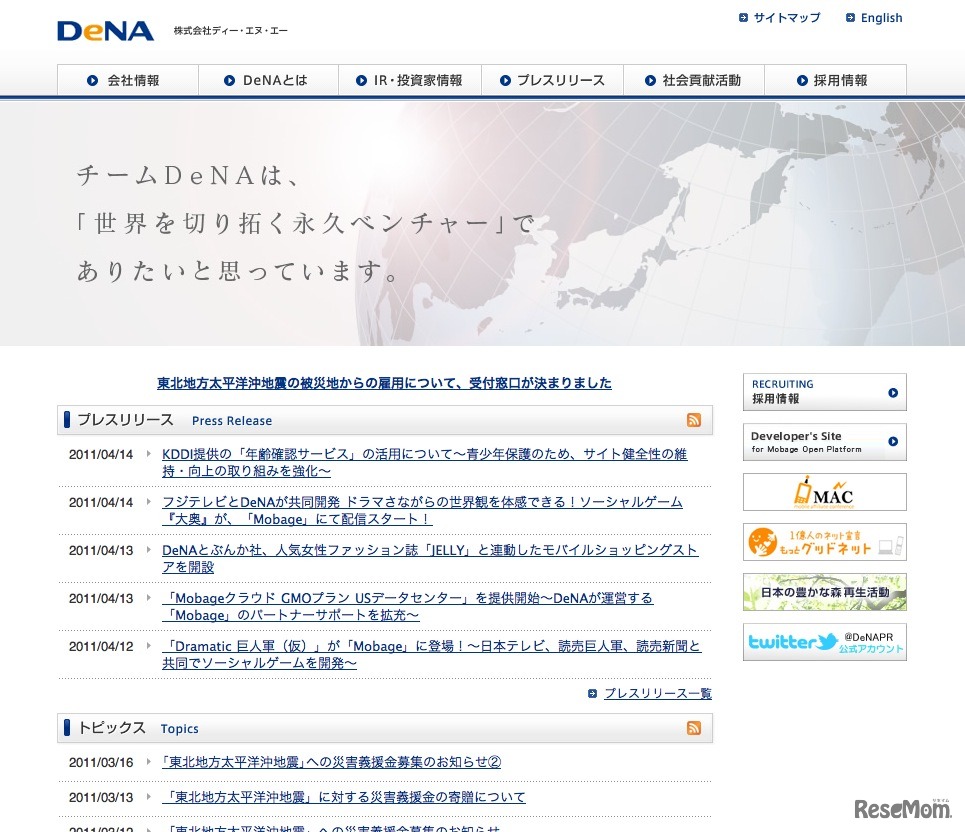Open the Press Release RSS feed icon
The height and width of the screenshot is (832, 965).
[694, 420]
